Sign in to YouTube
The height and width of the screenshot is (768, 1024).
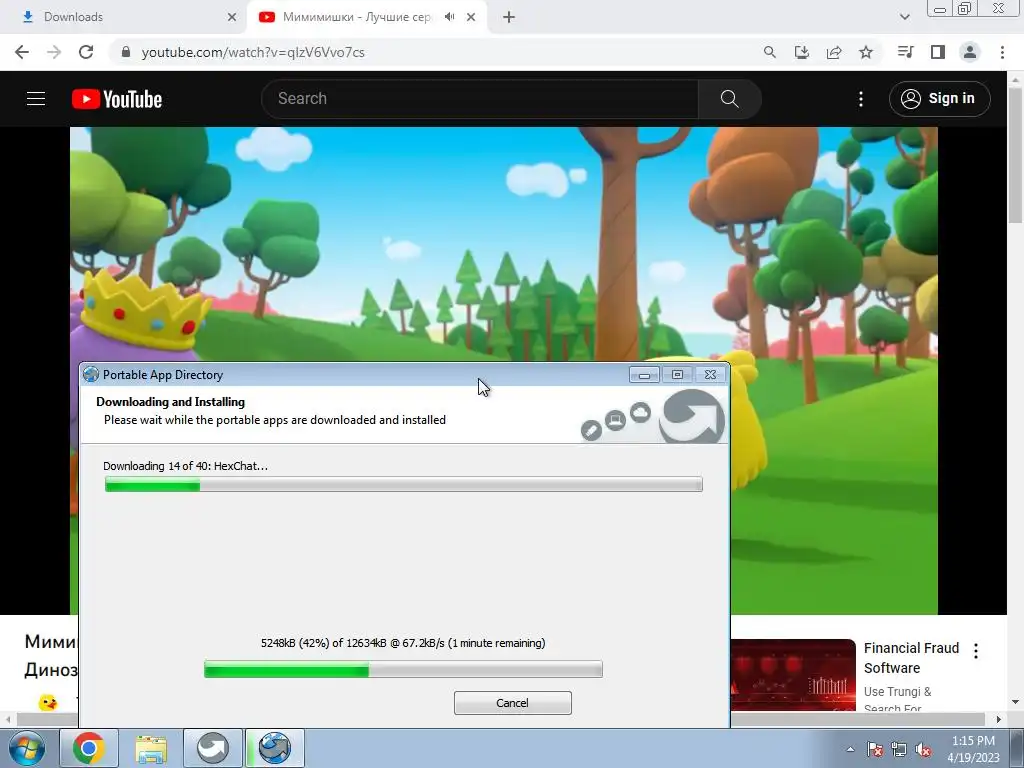[940, 99]
